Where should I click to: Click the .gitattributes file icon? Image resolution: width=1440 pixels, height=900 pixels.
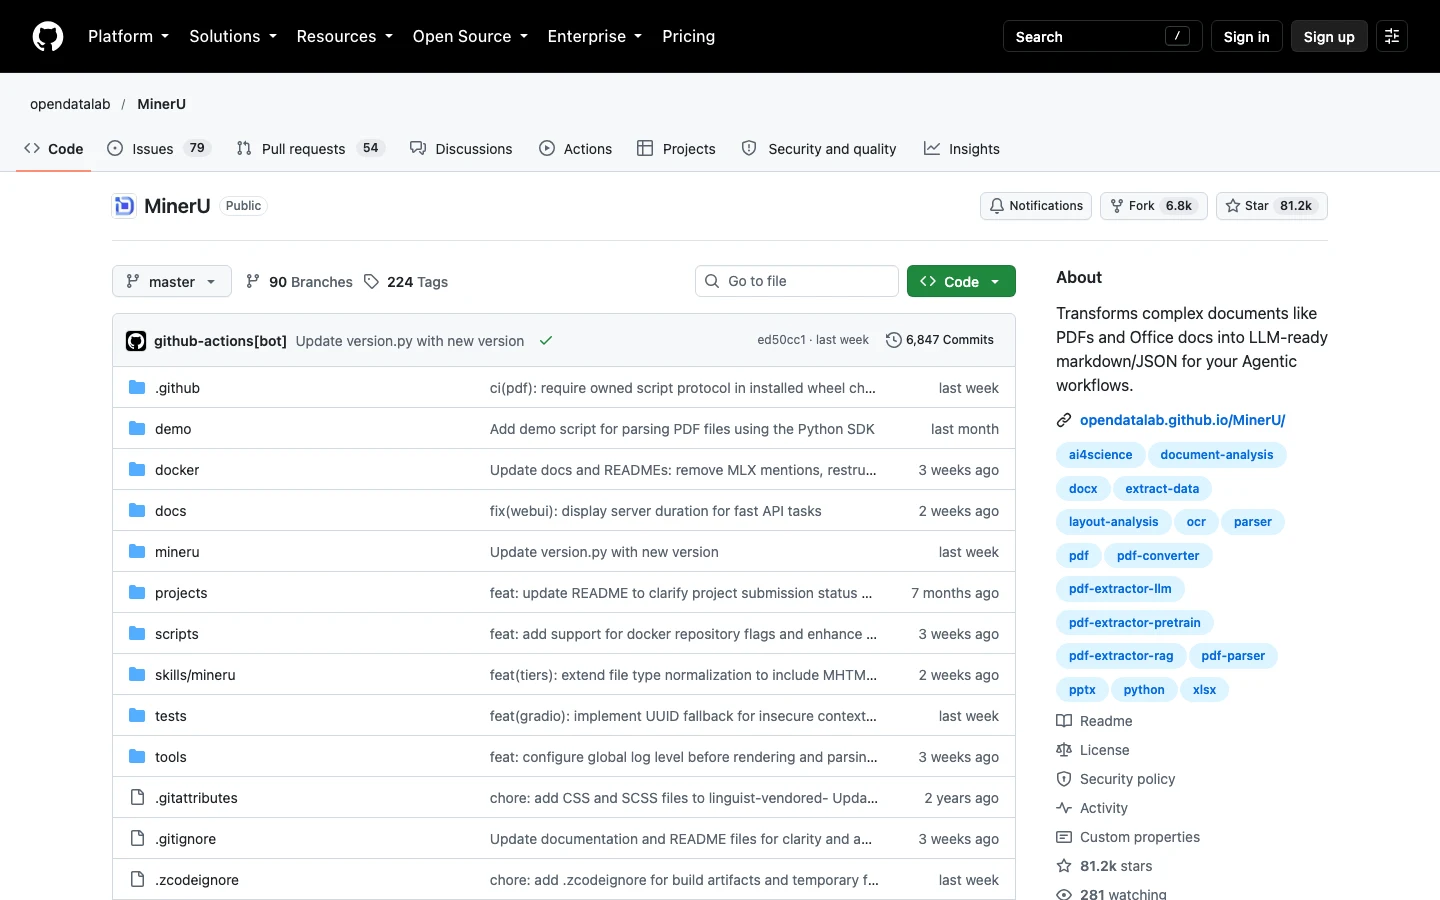[137, 798]
